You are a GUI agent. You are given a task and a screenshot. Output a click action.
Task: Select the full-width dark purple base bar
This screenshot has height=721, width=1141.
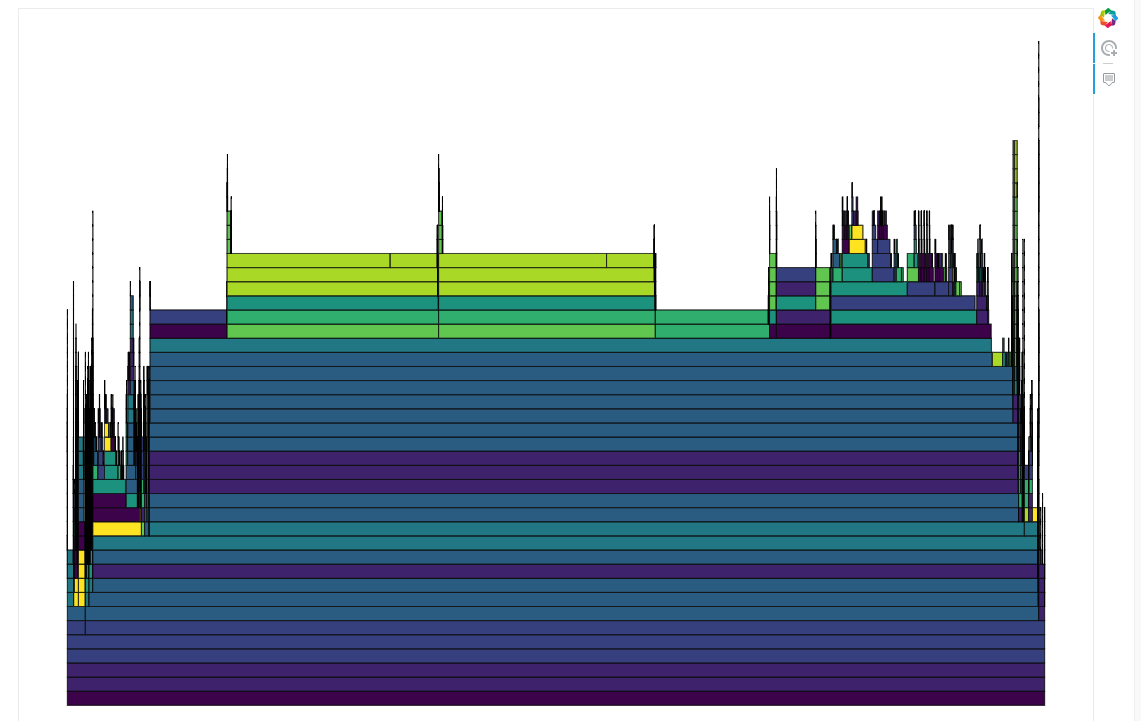556,698
